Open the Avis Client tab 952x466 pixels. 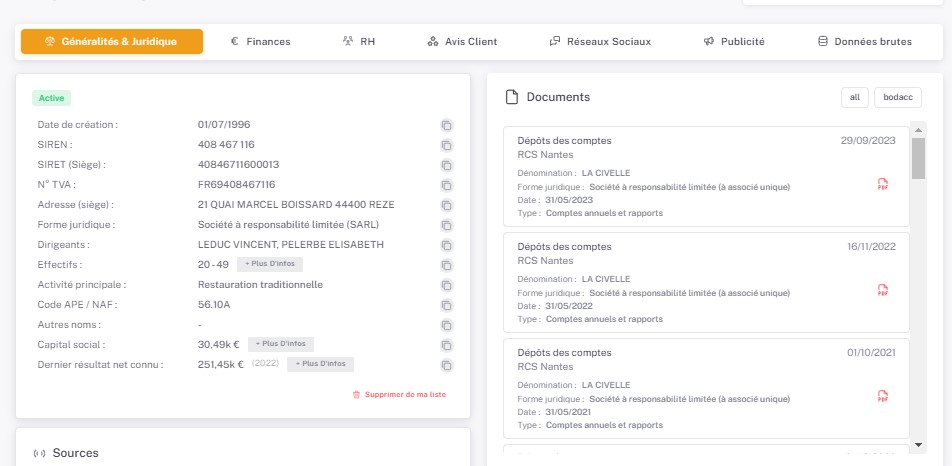tap(462, 42)
